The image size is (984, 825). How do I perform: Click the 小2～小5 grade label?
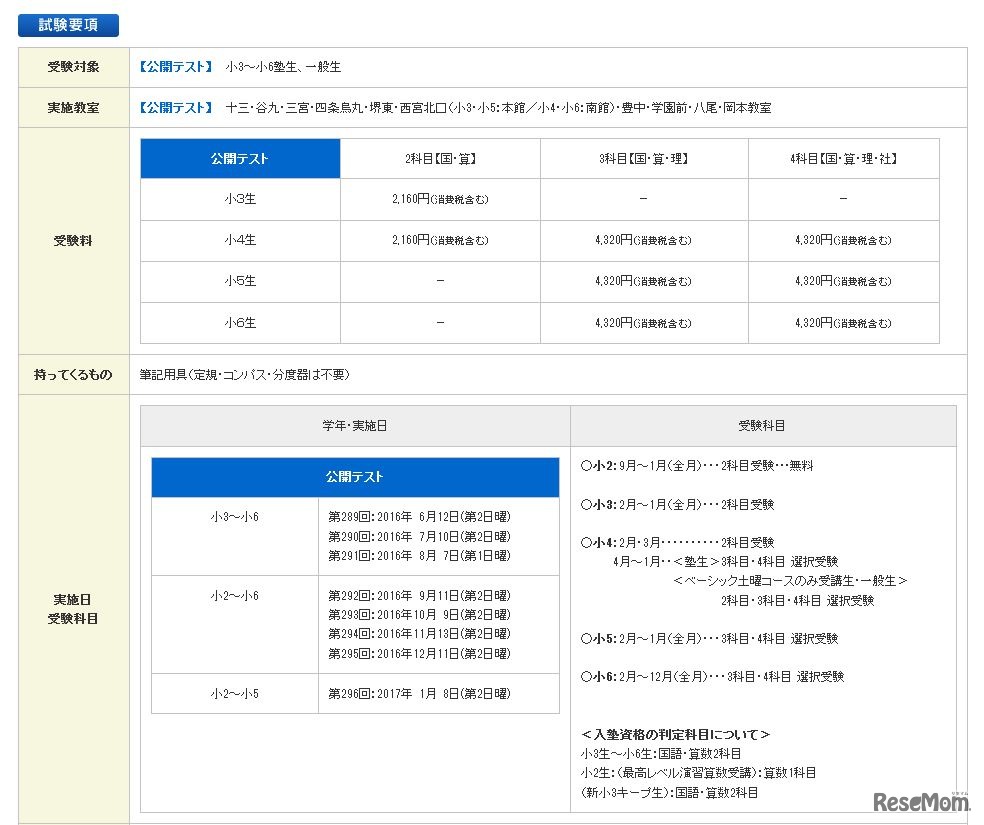235,693
